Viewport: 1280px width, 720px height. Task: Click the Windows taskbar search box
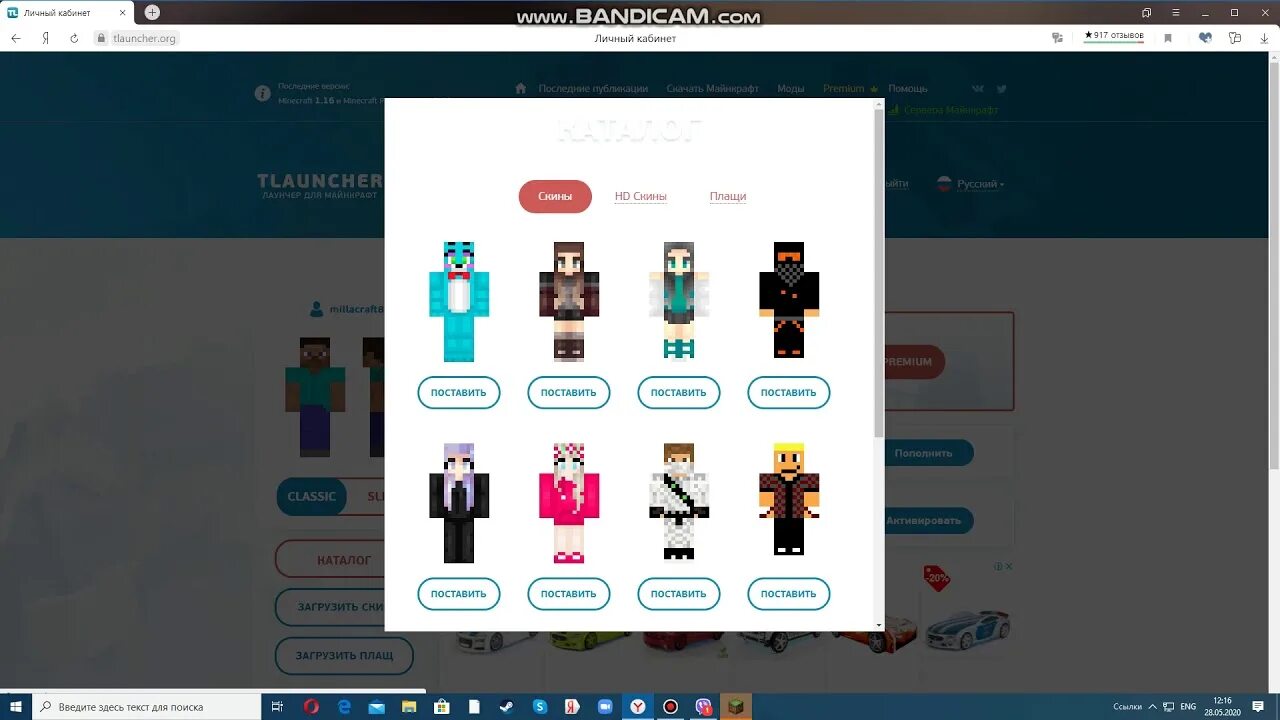coord(146,706)
